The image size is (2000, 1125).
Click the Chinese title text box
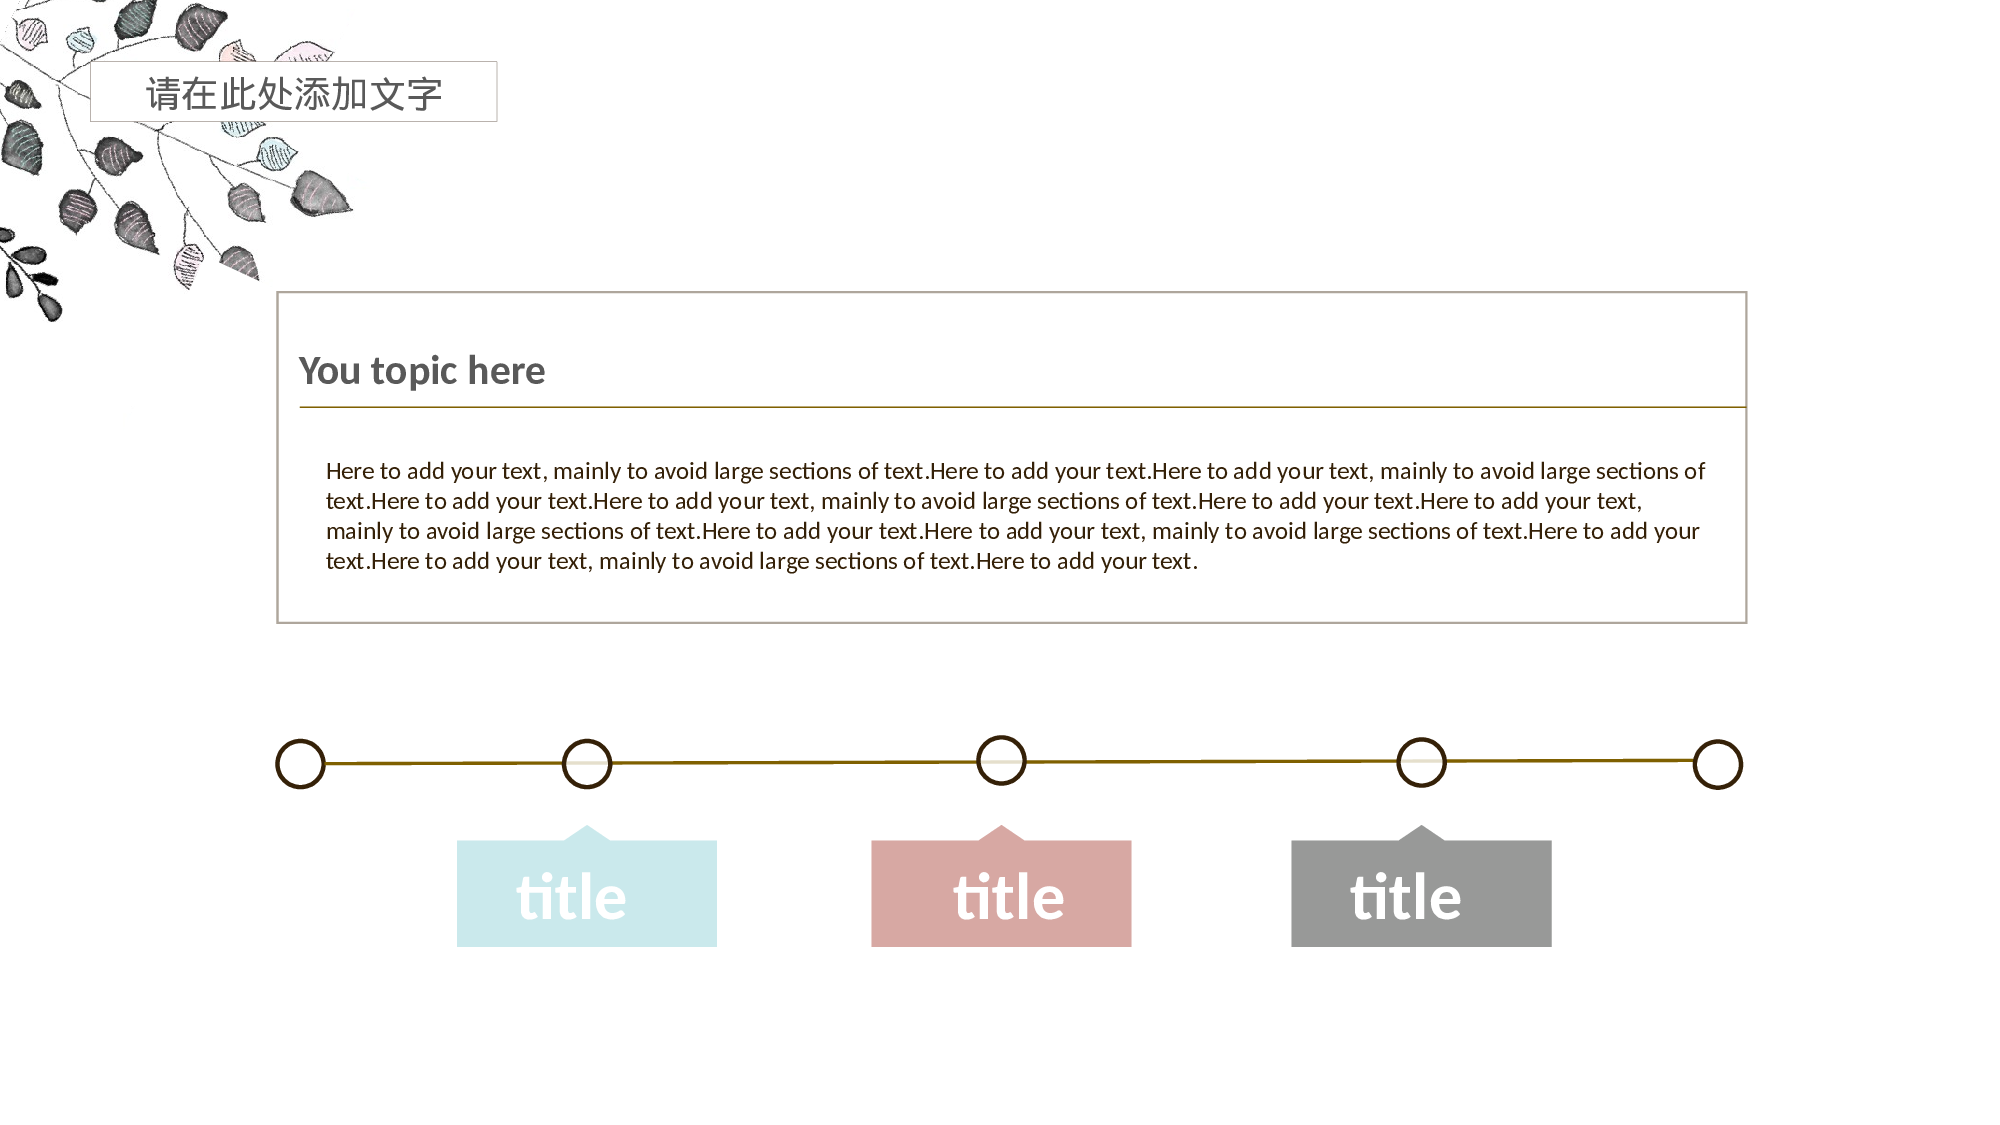click(x=293, y=92)
